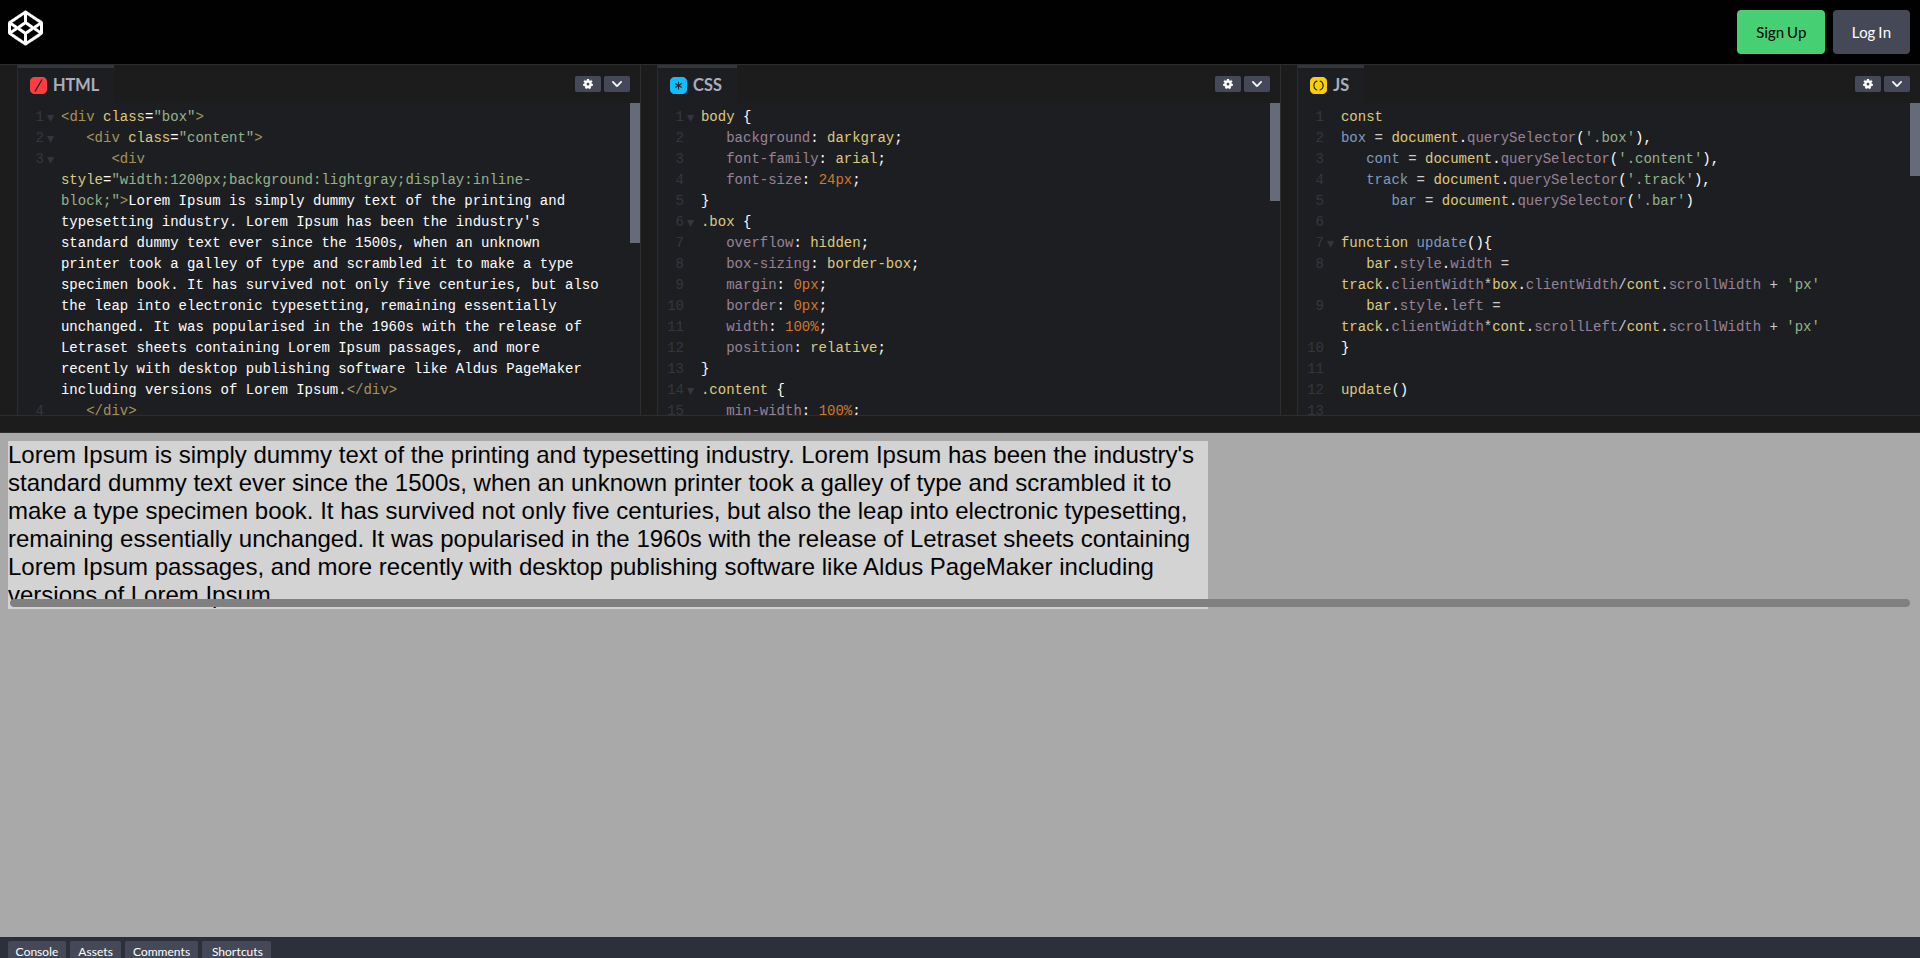The width and height of the screenshot is (1920, 958).
Task: Open HTML editor settings gear
Action: coord(588,84)
